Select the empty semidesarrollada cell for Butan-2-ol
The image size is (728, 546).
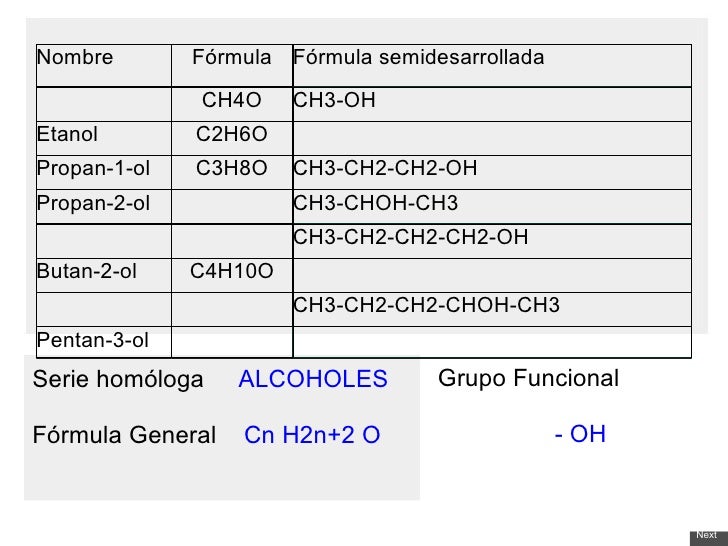click(492, 275)
